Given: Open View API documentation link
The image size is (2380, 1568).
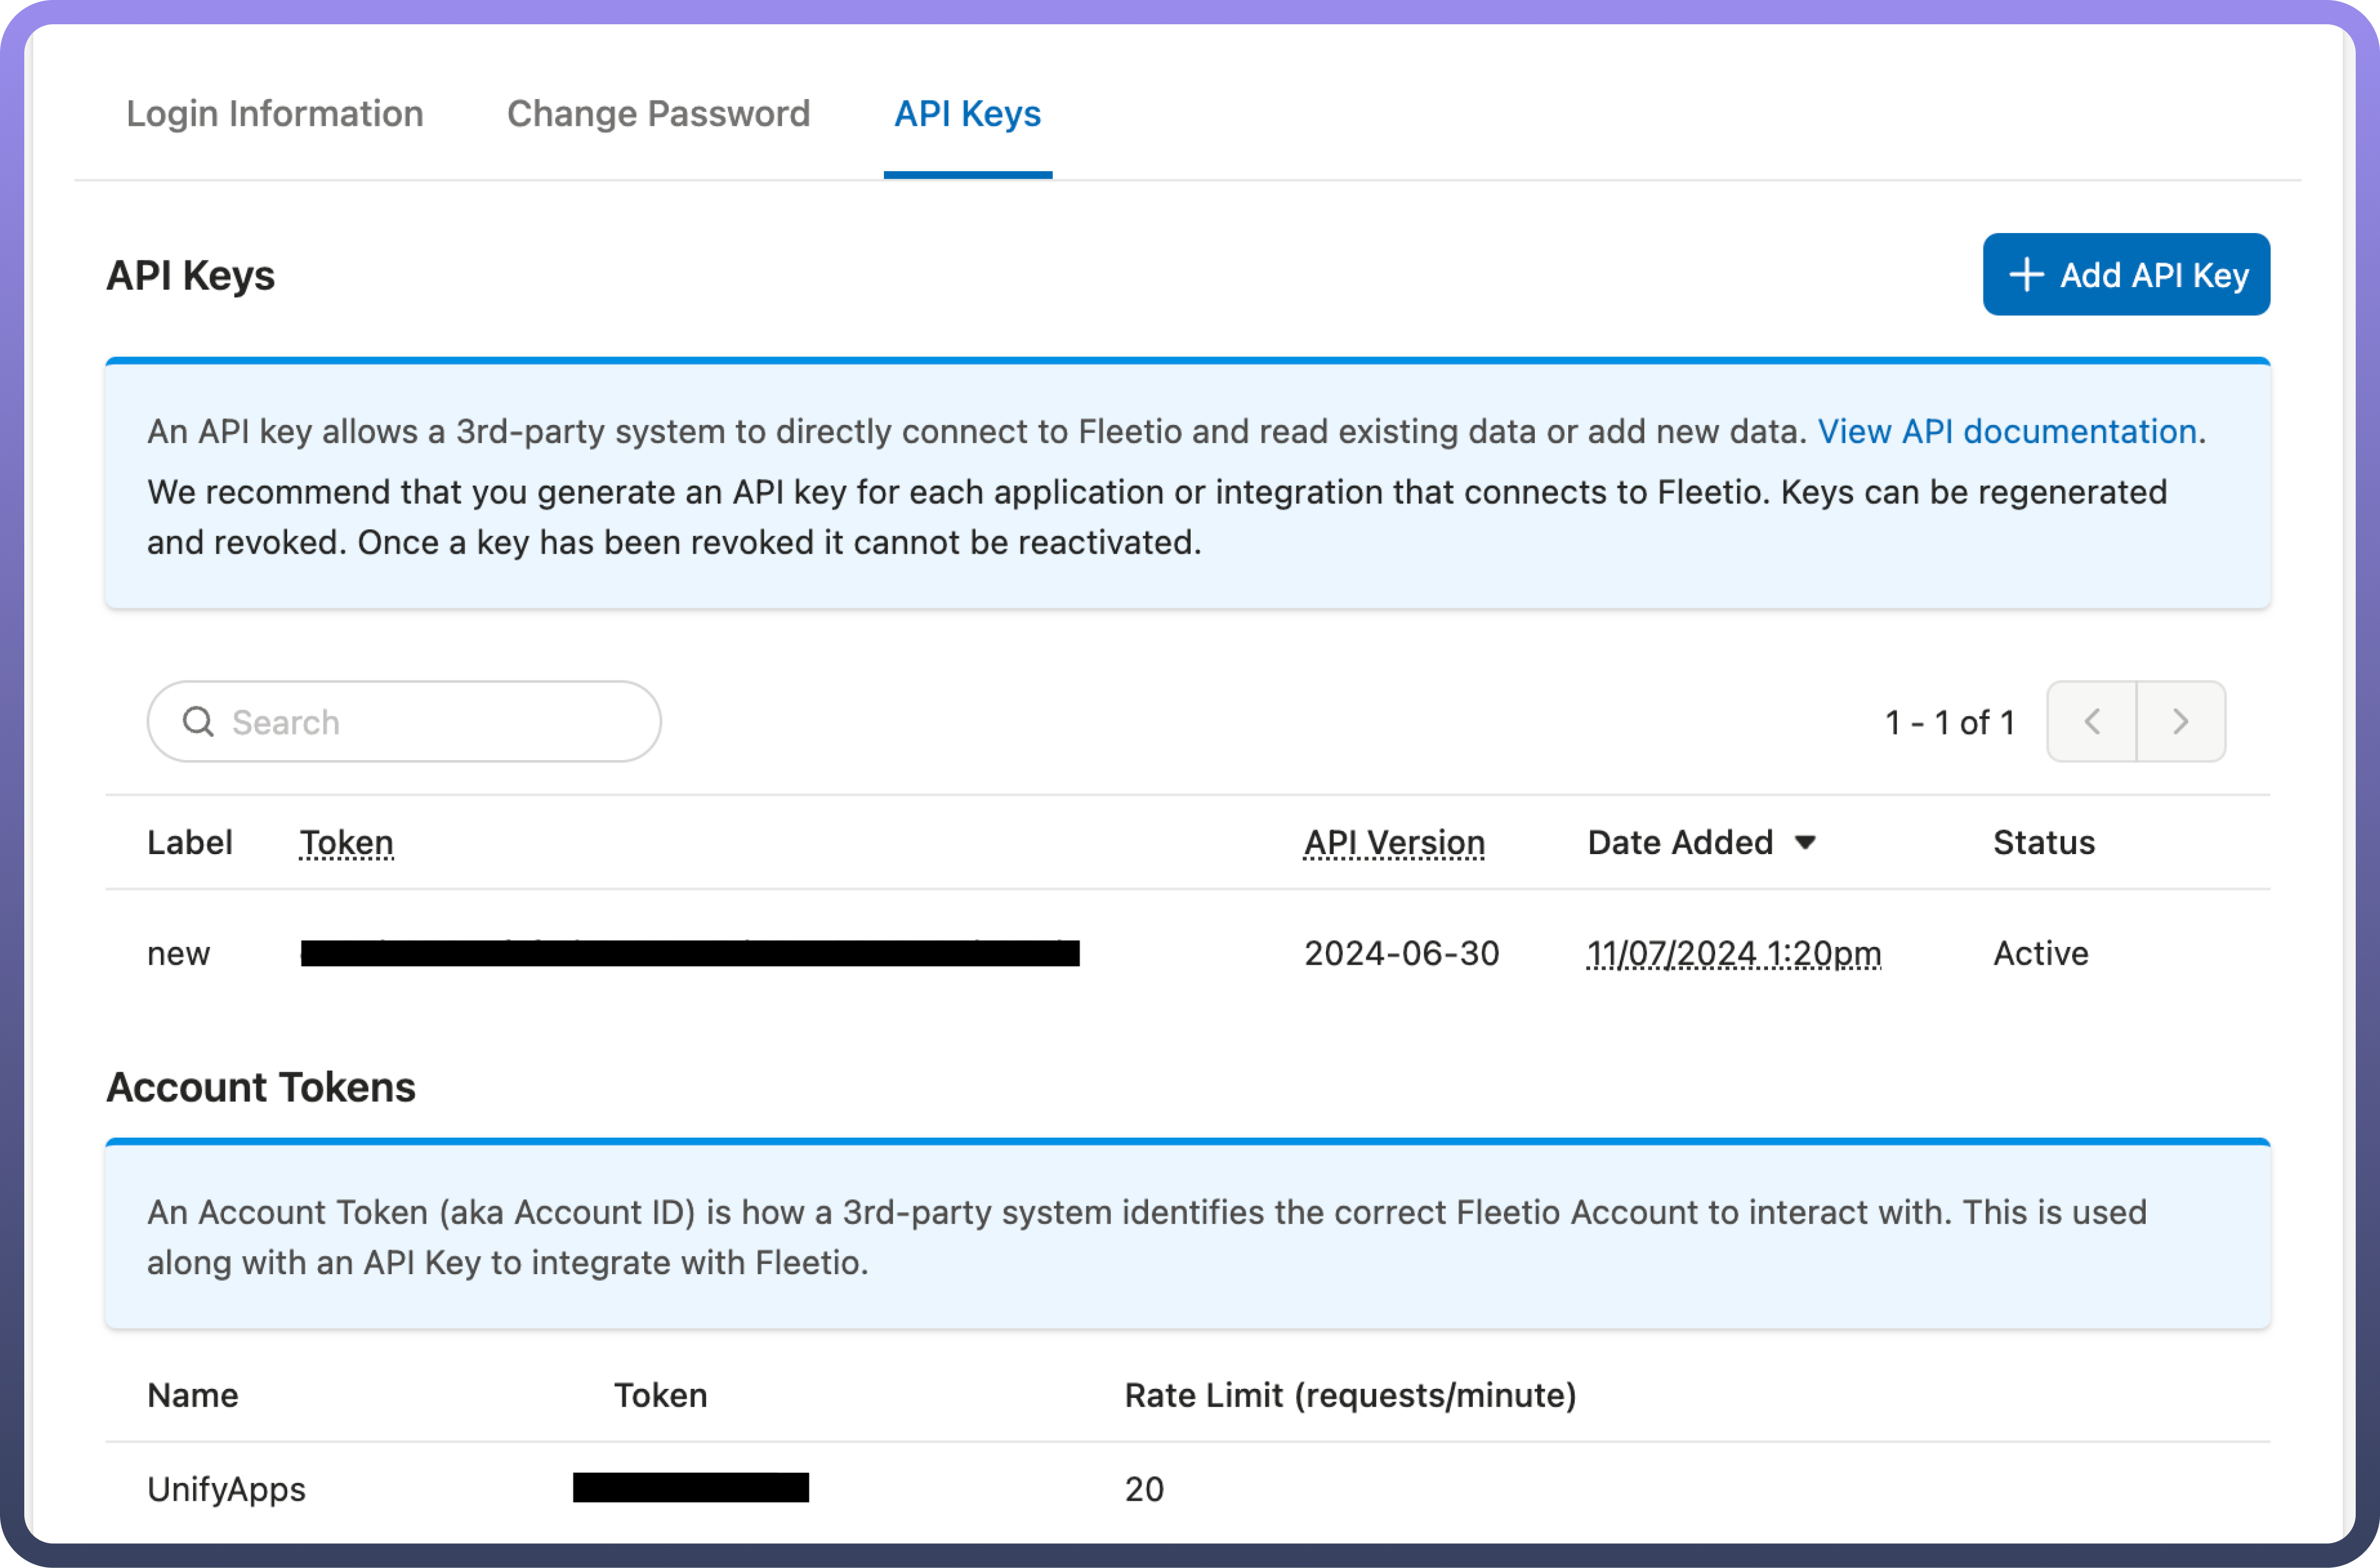Looking at the screenshot, I should pos(2007,431).
